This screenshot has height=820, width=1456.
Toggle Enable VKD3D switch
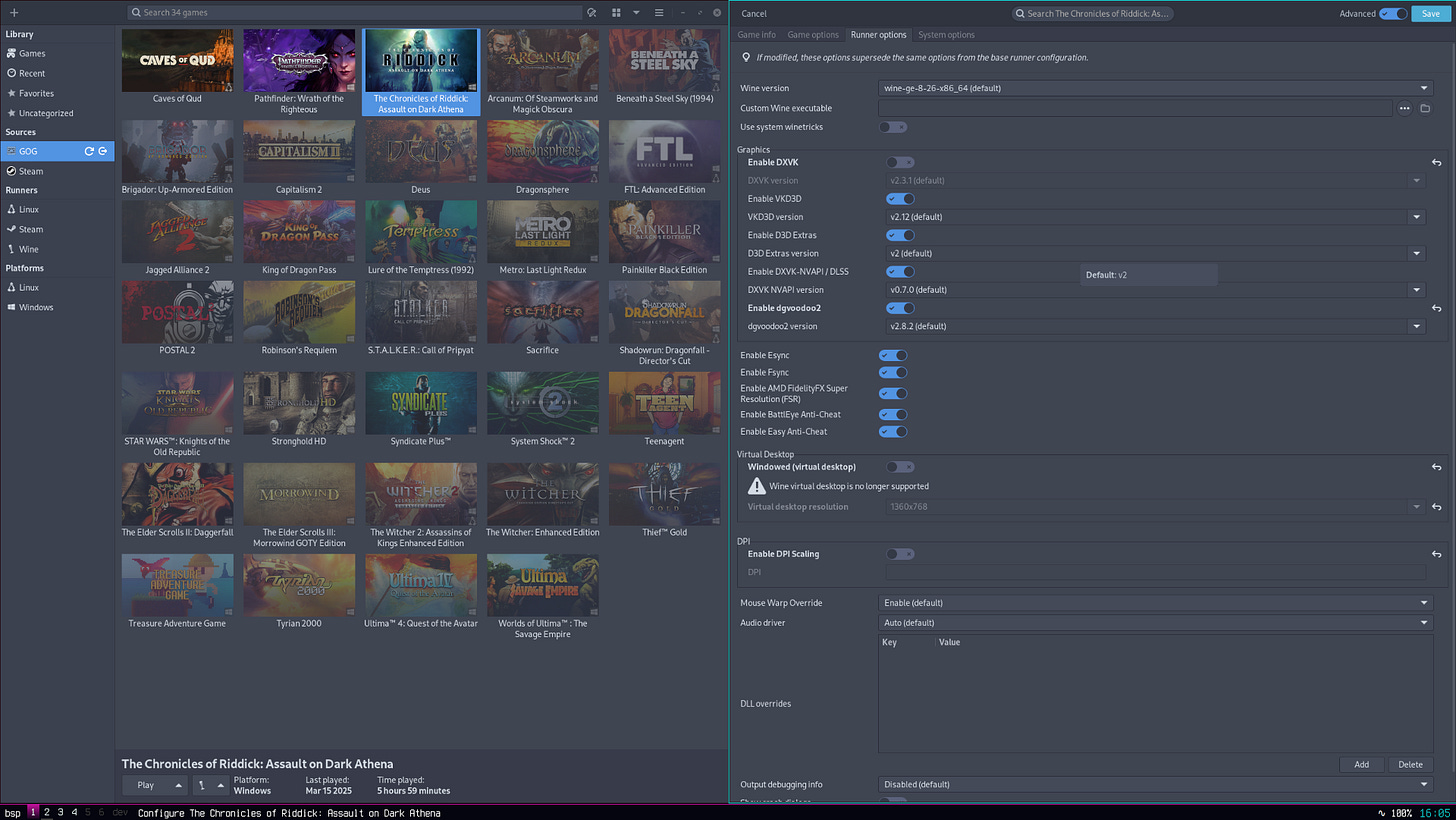tap(900, 198)
